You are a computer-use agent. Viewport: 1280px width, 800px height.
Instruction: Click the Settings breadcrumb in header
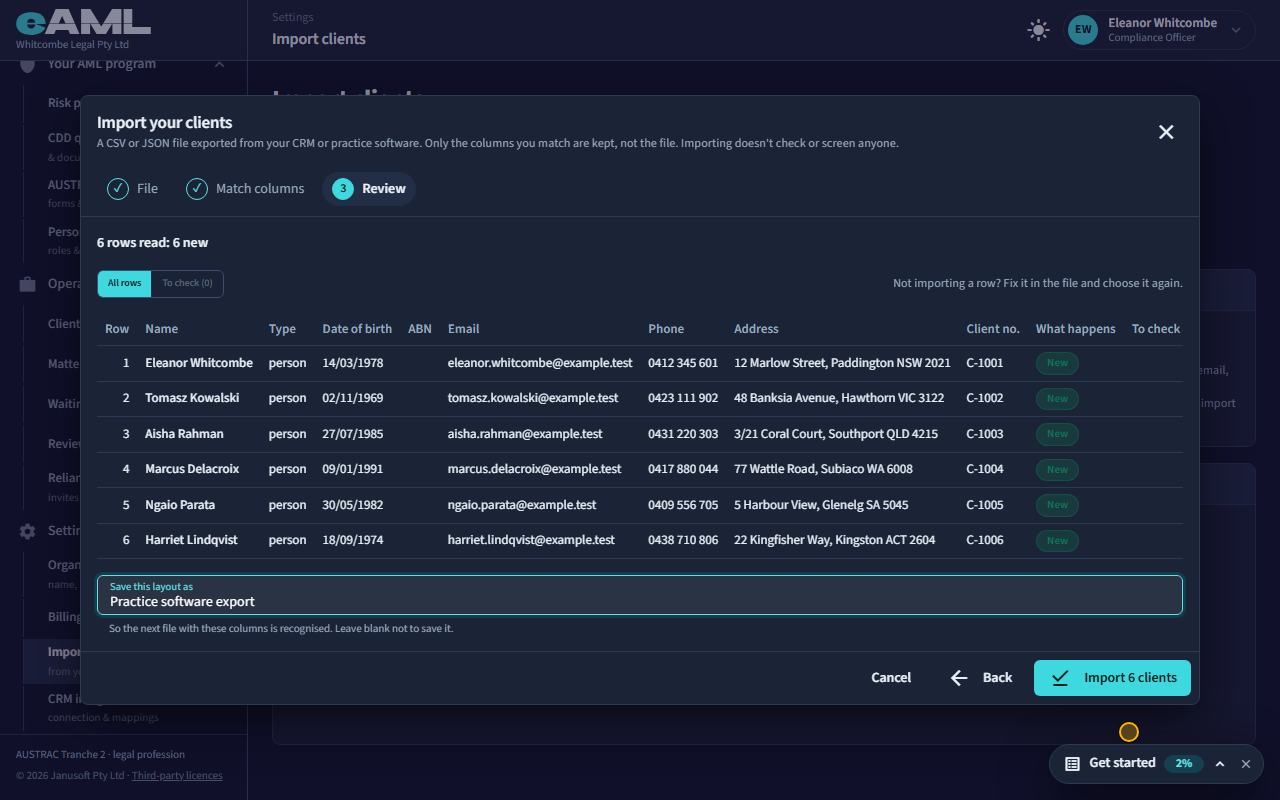[293, 17]
